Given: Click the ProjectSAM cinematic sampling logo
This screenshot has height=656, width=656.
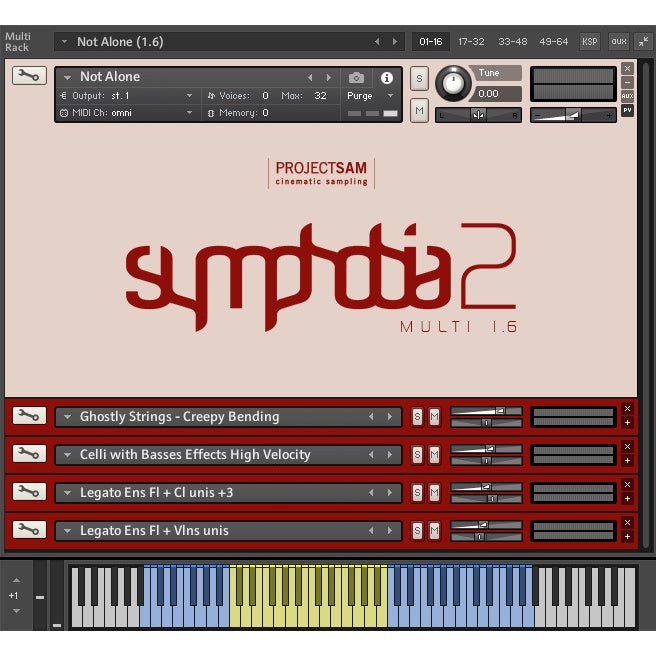Looking at the screenshot, I should pyautogui.click(x=321, y=173).
